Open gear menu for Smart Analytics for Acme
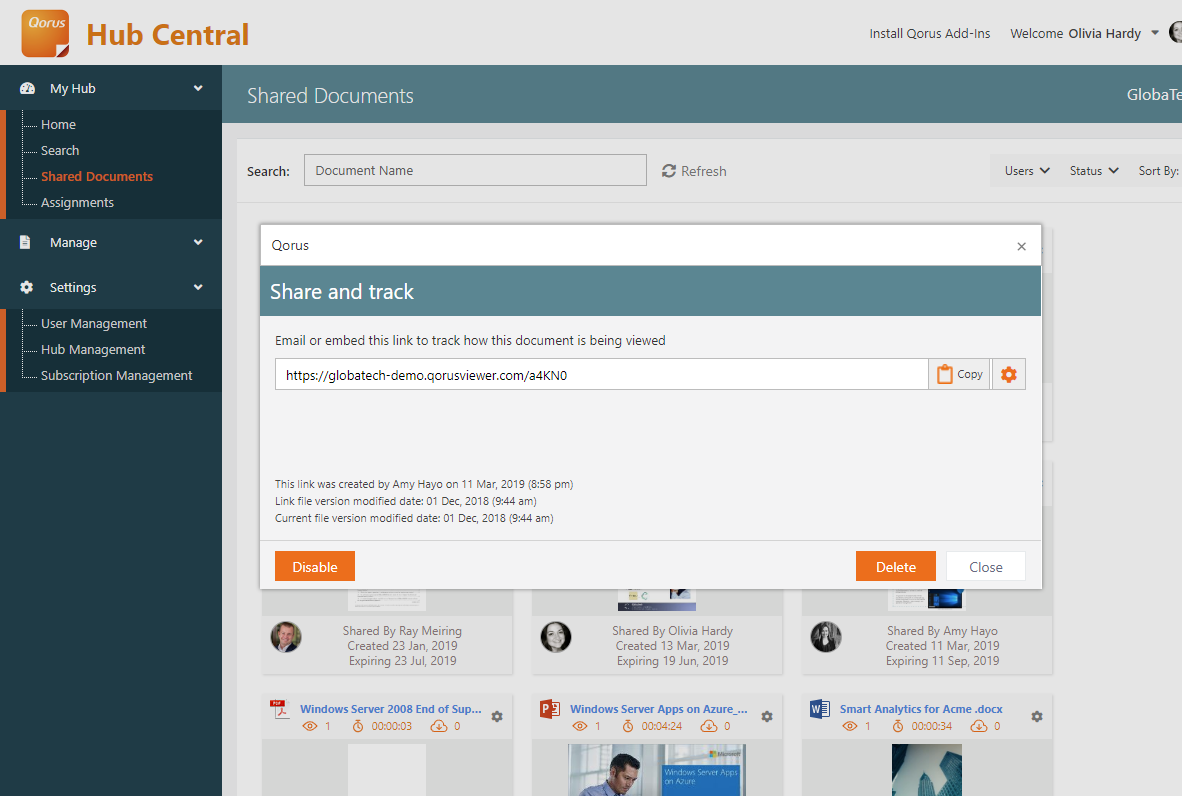Image resolution: width=1182 pixels, height=796 pixels. pos(1037,717)
